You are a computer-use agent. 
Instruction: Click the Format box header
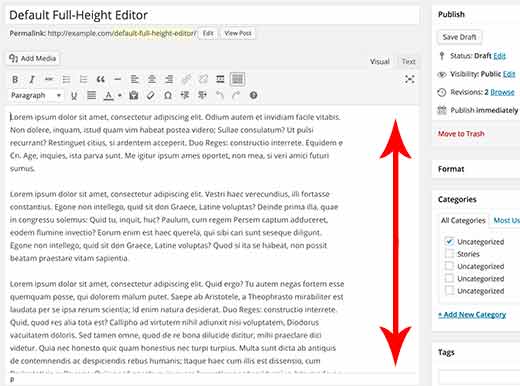(476, 169)
